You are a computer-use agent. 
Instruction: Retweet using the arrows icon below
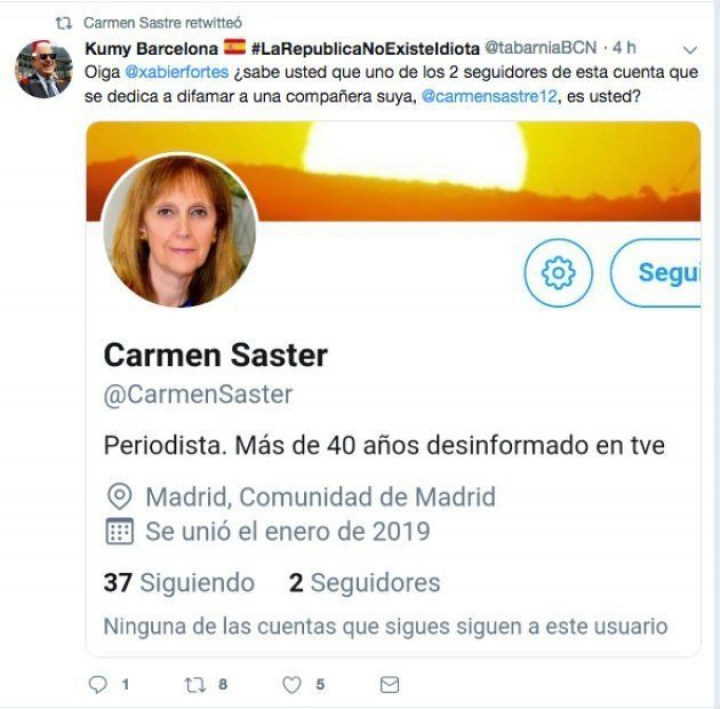(195, 685)
